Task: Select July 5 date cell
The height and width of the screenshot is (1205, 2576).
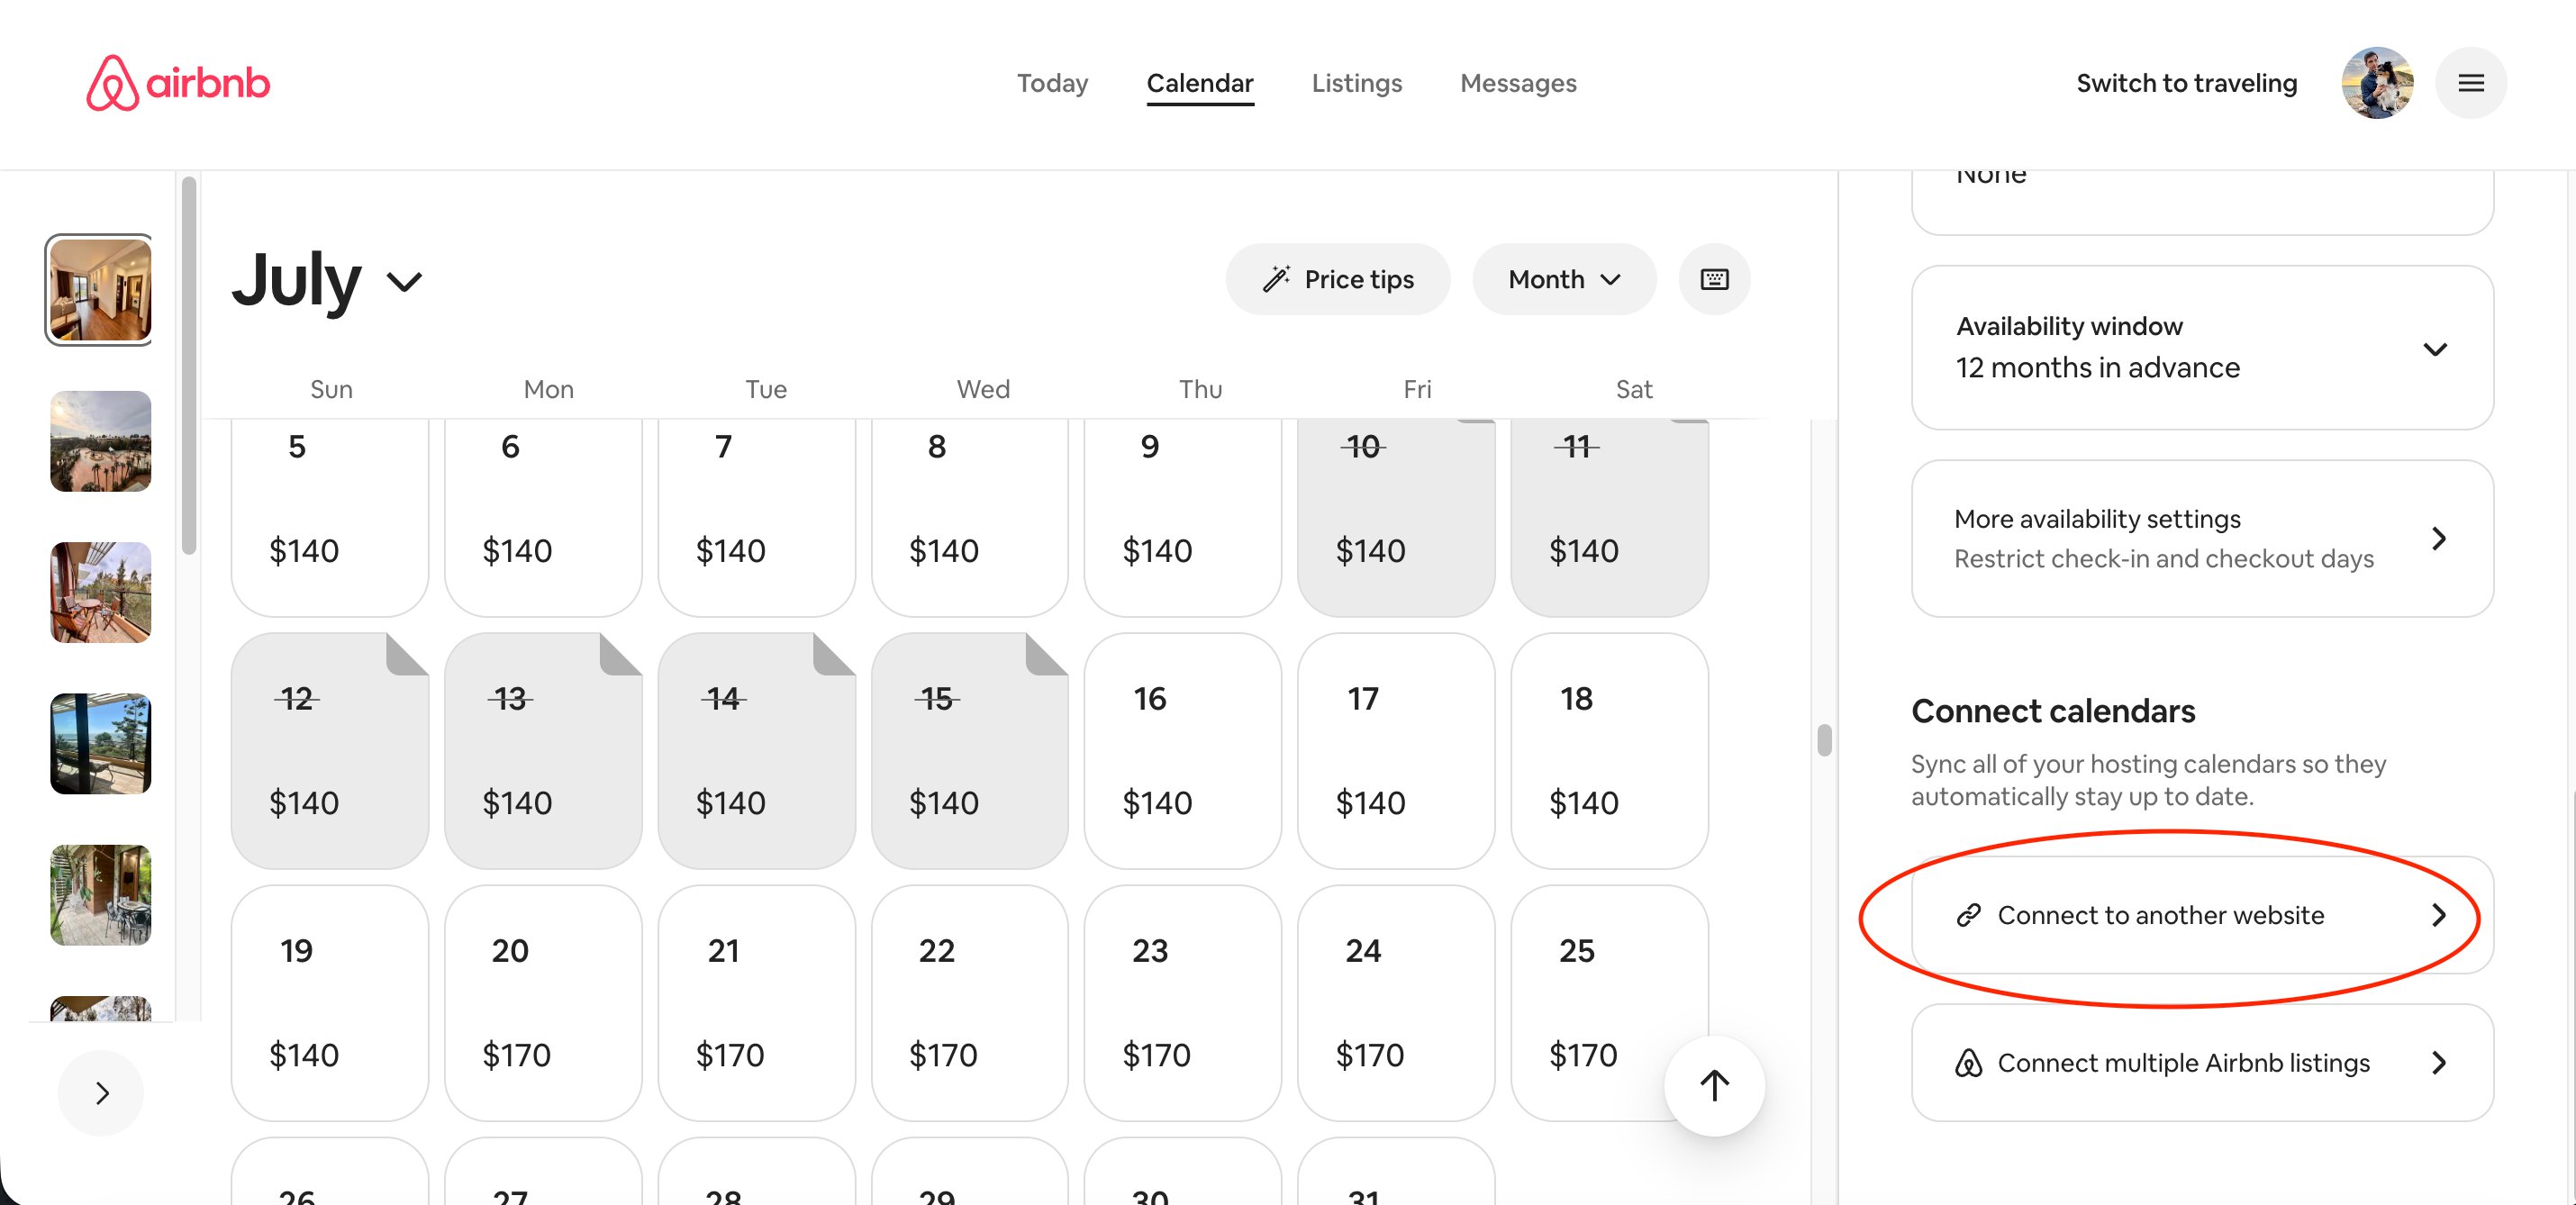Action: click(x=329, y=517)
